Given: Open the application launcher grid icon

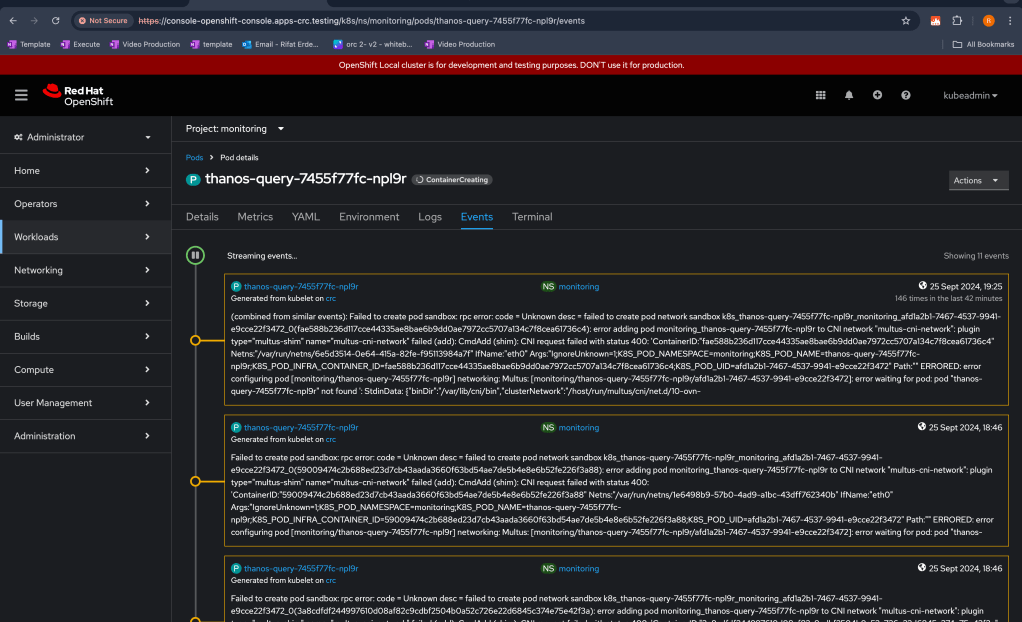Looking at the screenshot, I should [x=821, y=95].
